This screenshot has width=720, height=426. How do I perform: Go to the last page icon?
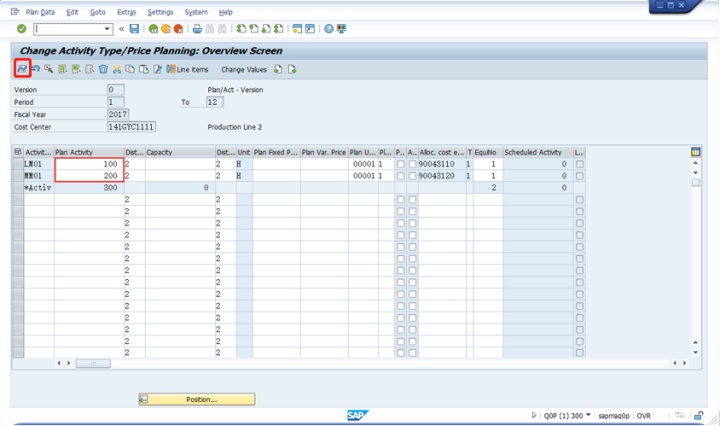coord(278,29)
